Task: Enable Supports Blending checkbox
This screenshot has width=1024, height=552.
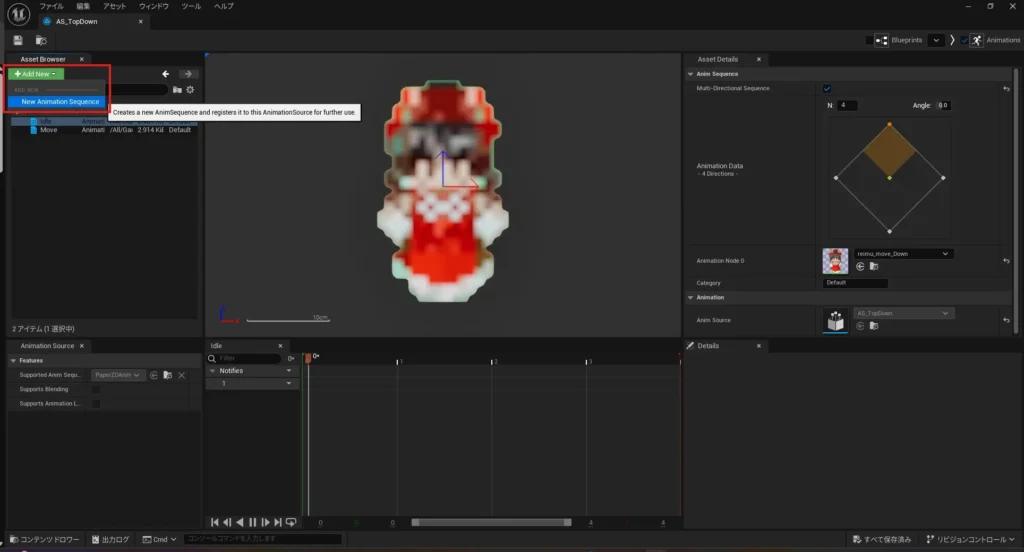Action: pyautogui.click(x=96, y=389)
